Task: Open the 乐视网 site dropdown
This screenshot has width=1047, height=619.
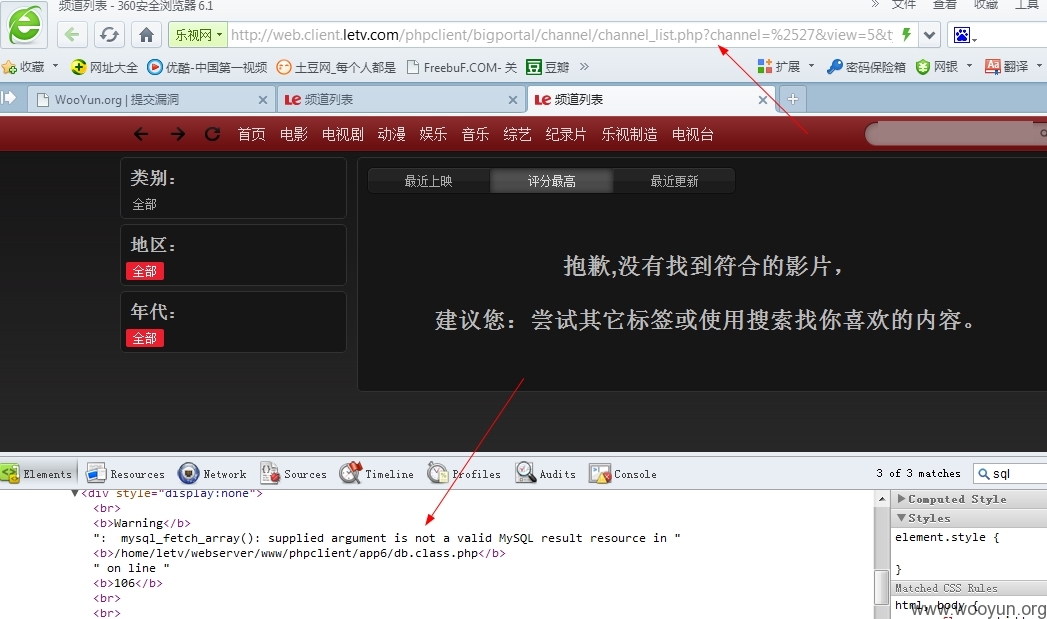Action: (x=198, y=35)
